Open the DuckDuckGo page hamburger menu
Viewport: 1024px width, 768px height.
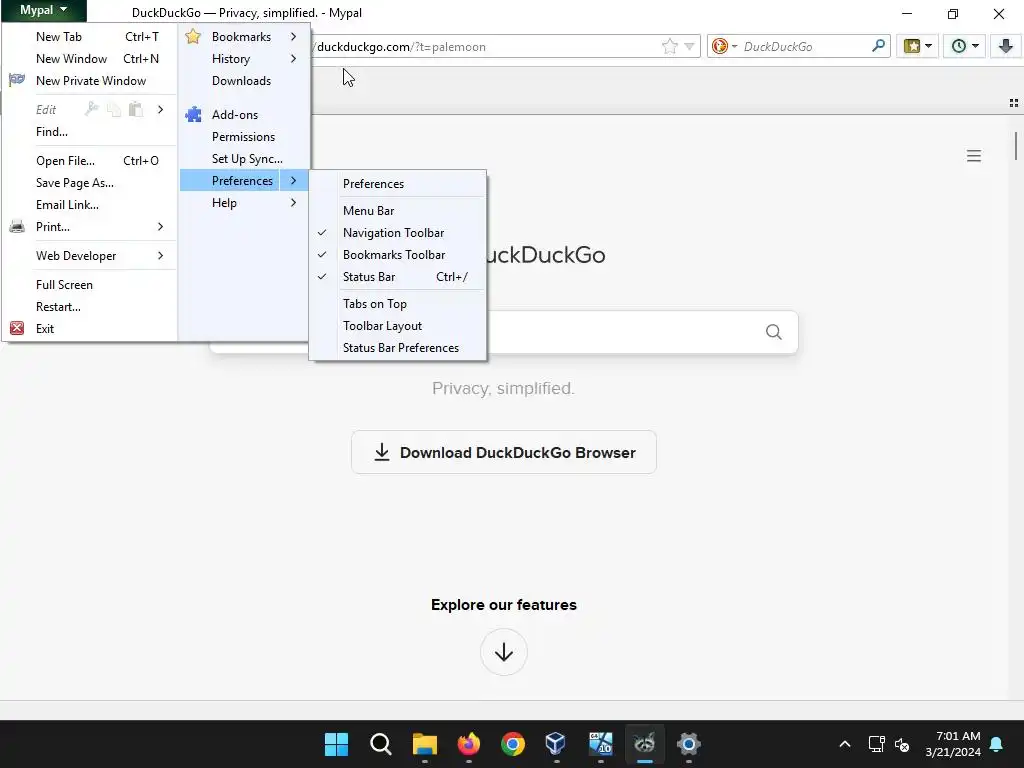[974, 156]
